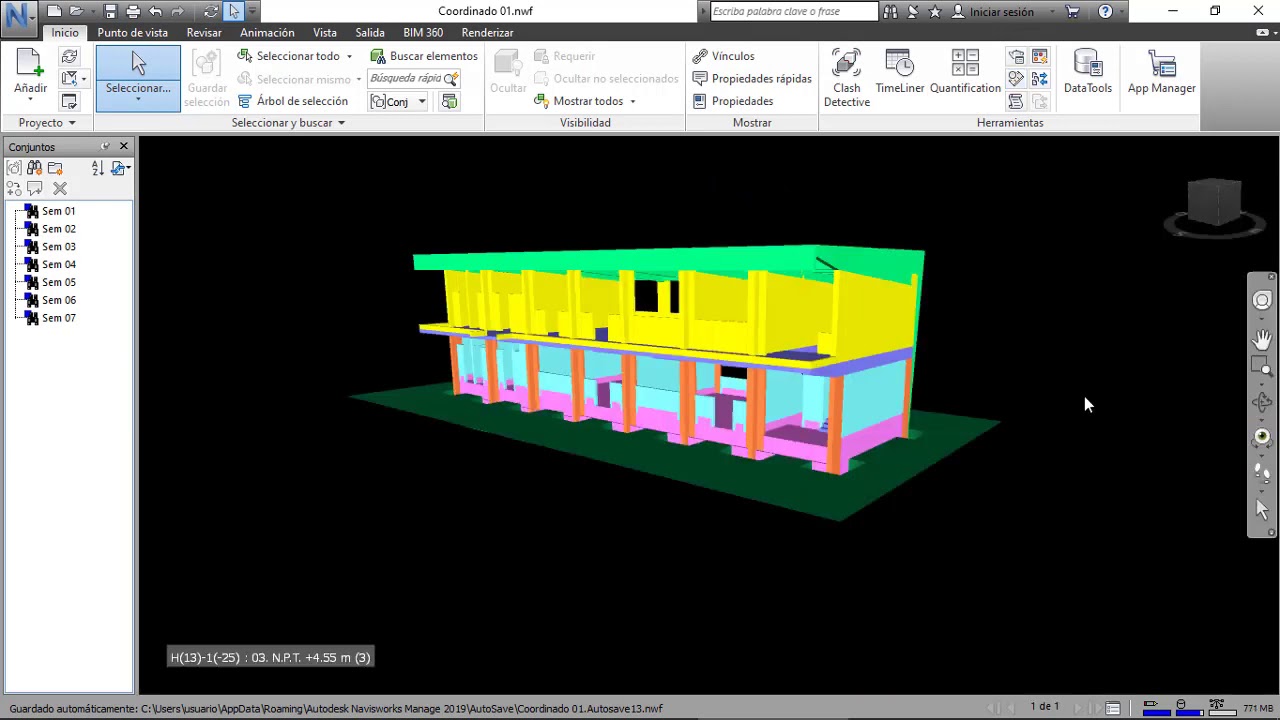This screenshot has width=1280, height=720.
Task: Activate the Seleccionar arrow tool
Action: coord(138,78)
